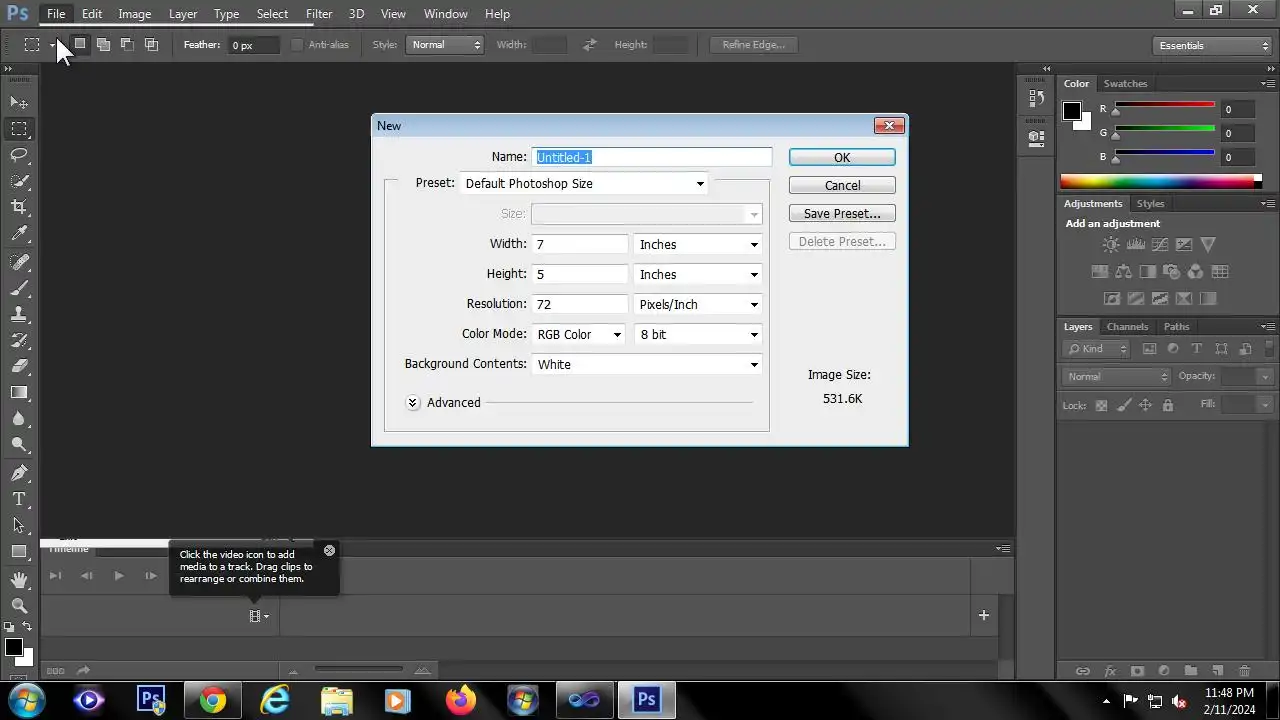Open the Filter menu

319,13
